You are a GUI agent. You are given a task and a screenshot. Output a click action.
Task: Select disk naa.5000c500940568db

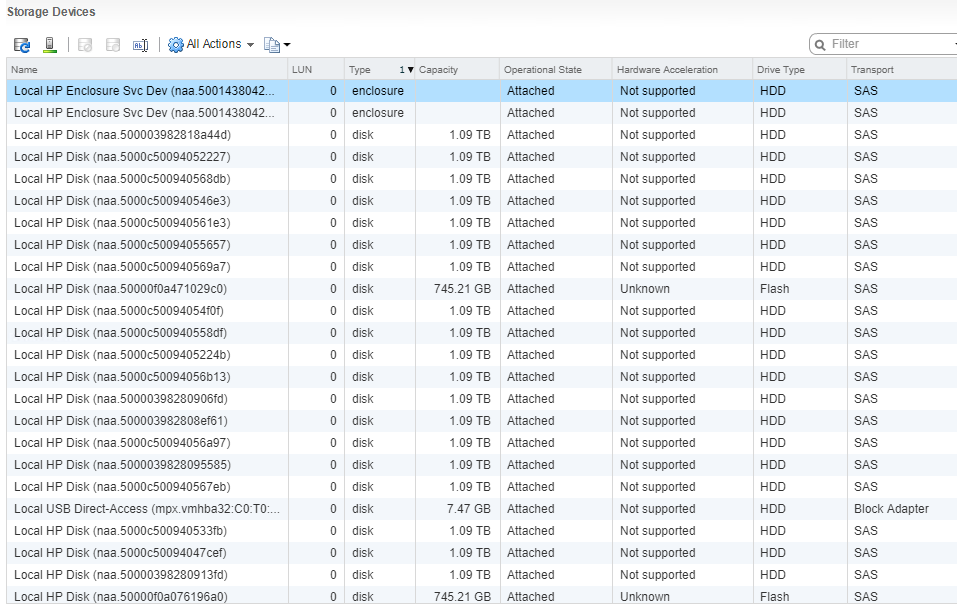click(482, 179)
